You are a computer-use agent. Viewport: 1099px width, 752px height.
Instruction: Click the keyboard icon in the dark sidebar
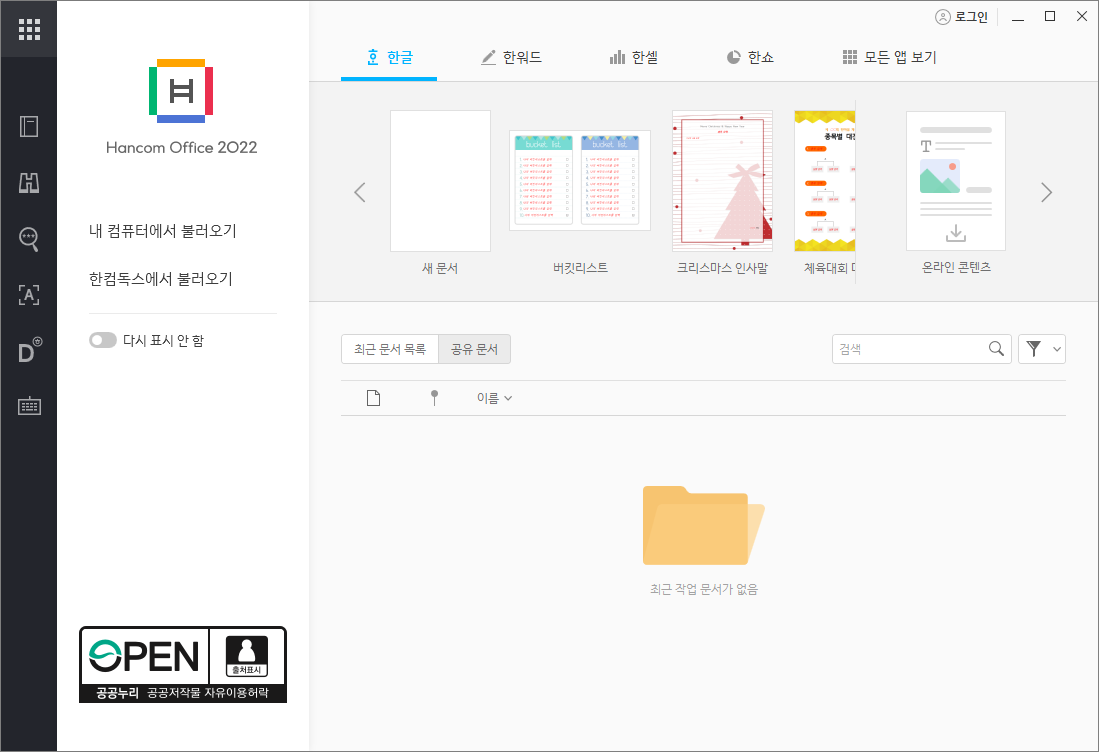pyautogui.click(x=29, y=406)
